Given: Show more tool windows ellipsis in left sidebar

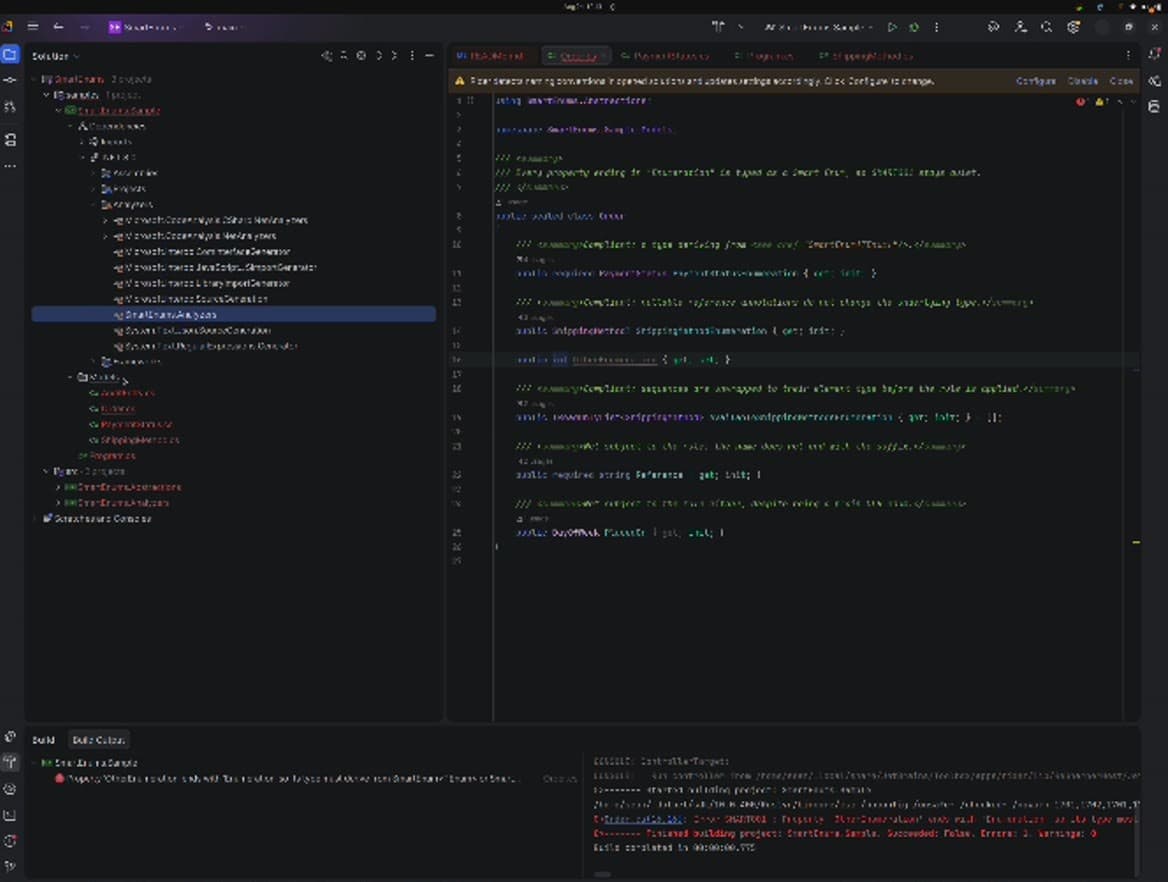Looking at the screenshot, I should pyautogui.click(x=10, y=166).
